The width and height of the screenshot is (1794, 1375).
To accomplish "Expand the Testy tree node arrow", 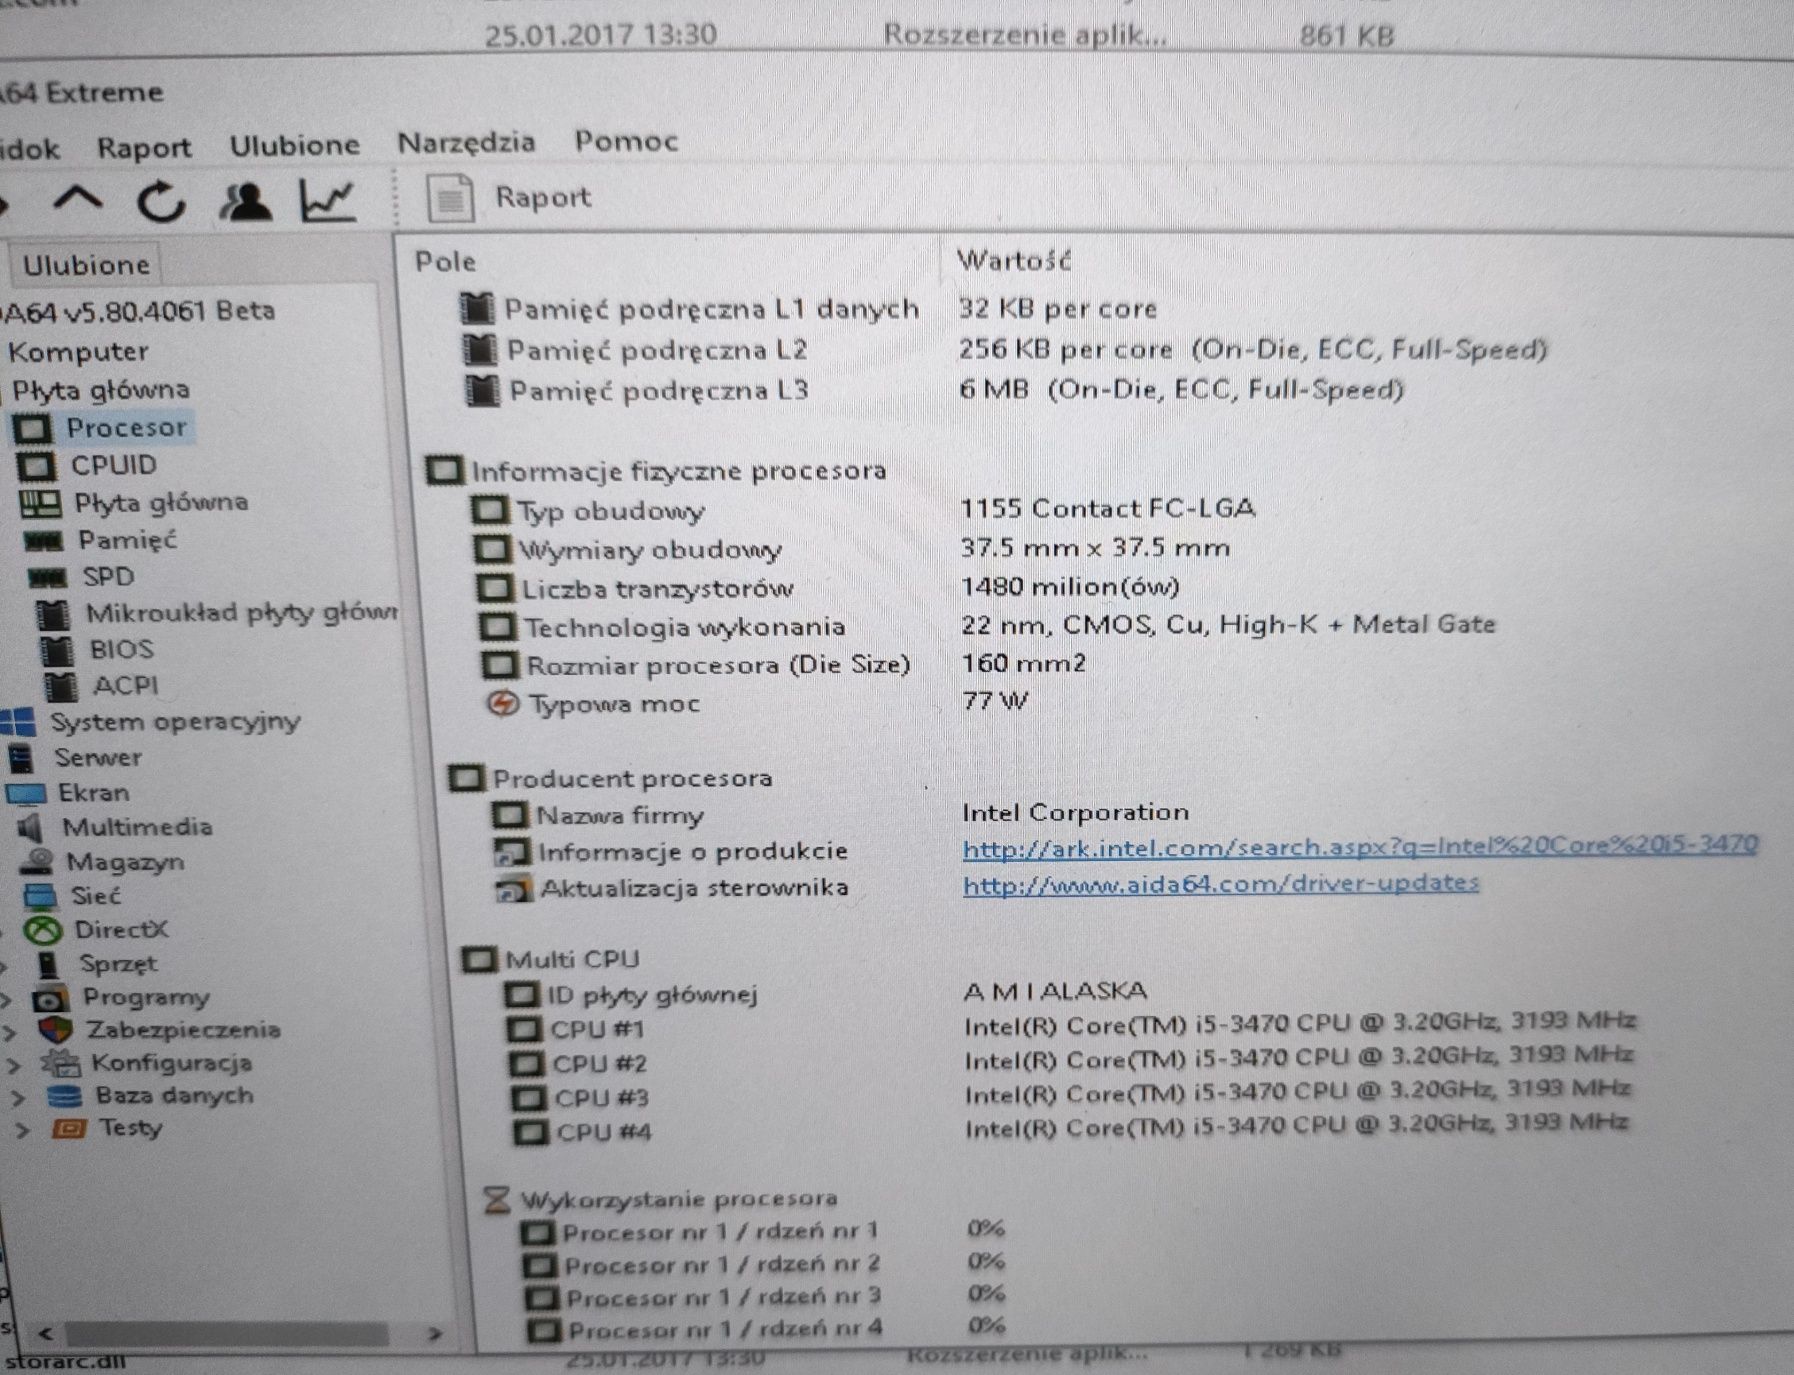I will pyautogui.click(x=22, y=1130).
